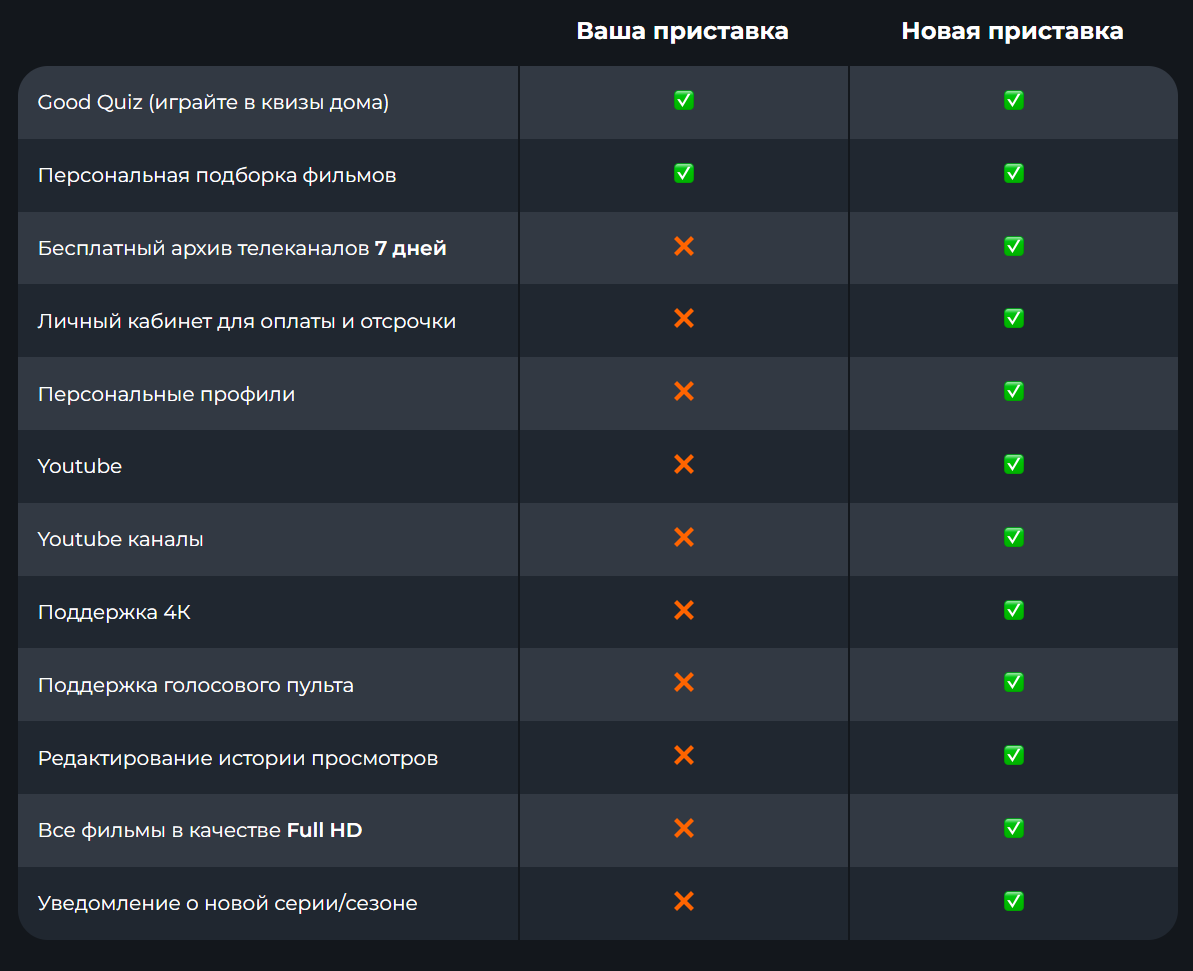The width and height of the screenshot is (1193, 971).
Task: Click orange cross for Бесплатный архив телеканалов
Action: coord(683,247)
